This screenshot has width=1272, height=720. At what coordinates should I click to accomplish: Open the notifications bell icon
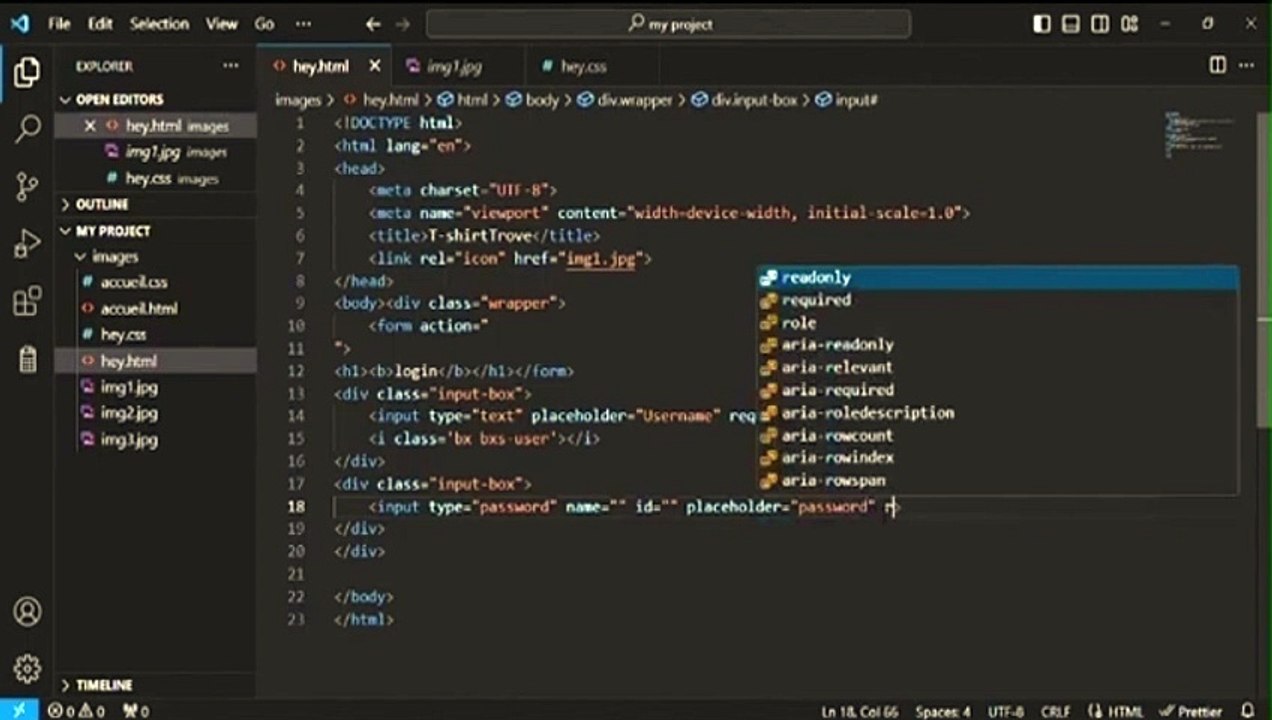[x=1249, y=711]
